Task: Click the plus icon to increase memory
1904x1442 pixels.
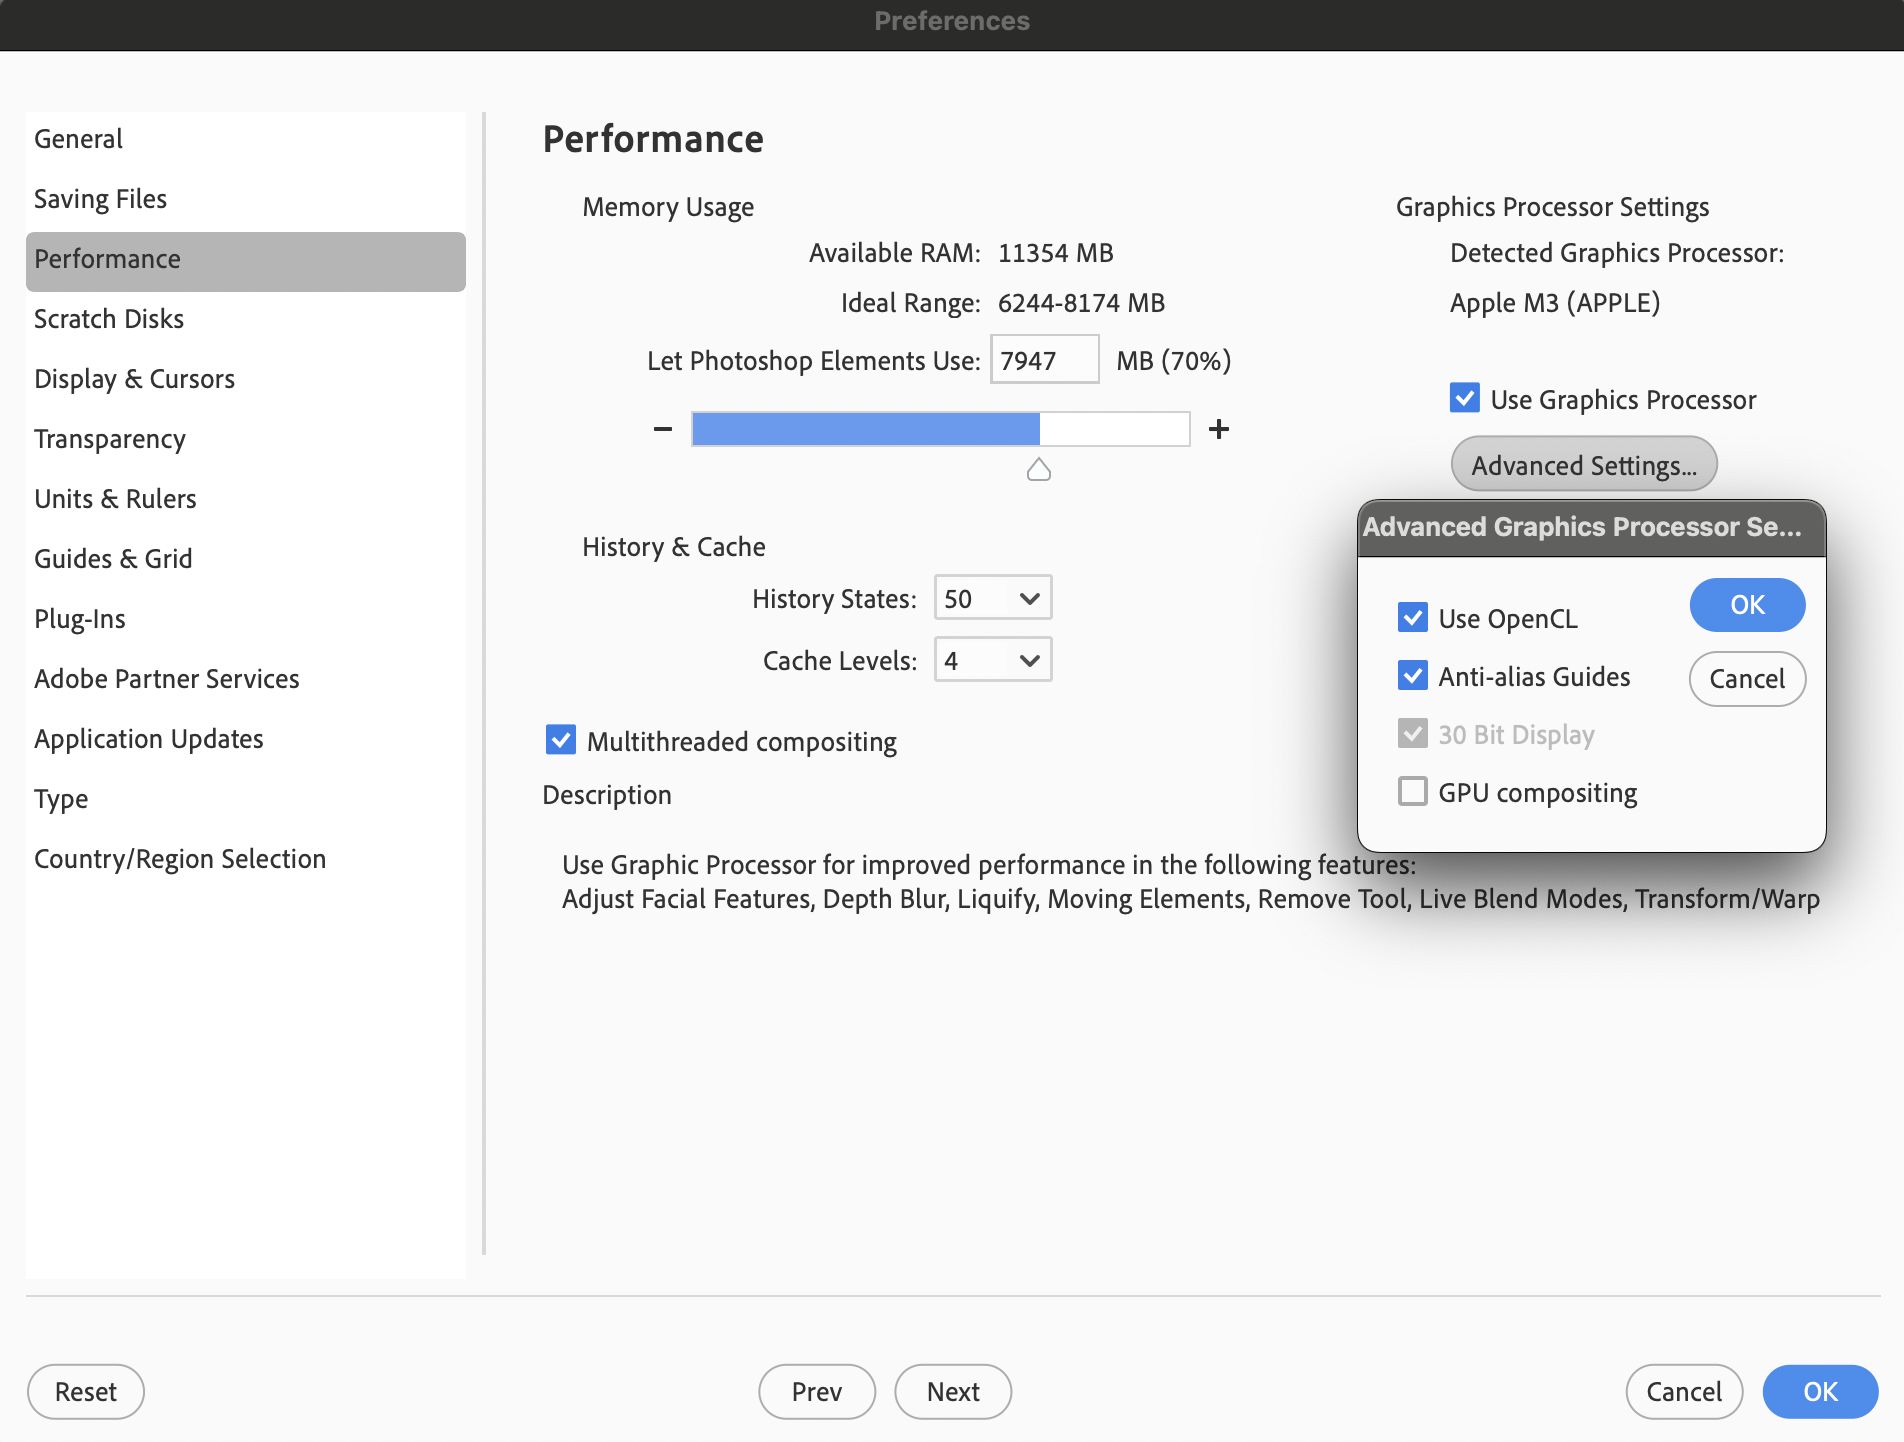Action: pyautogui.click(x=1218, y=429)
